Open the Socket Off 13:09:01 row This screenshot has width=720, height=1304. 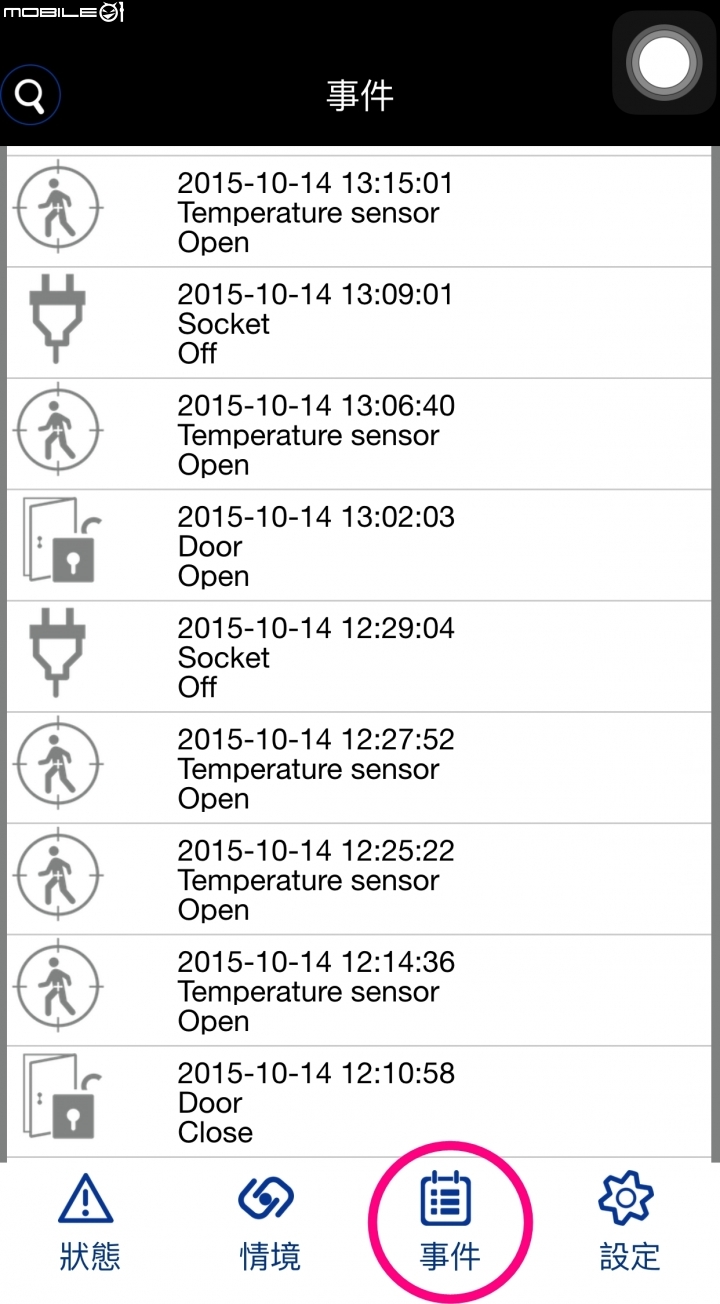click(x=360, y=323)
